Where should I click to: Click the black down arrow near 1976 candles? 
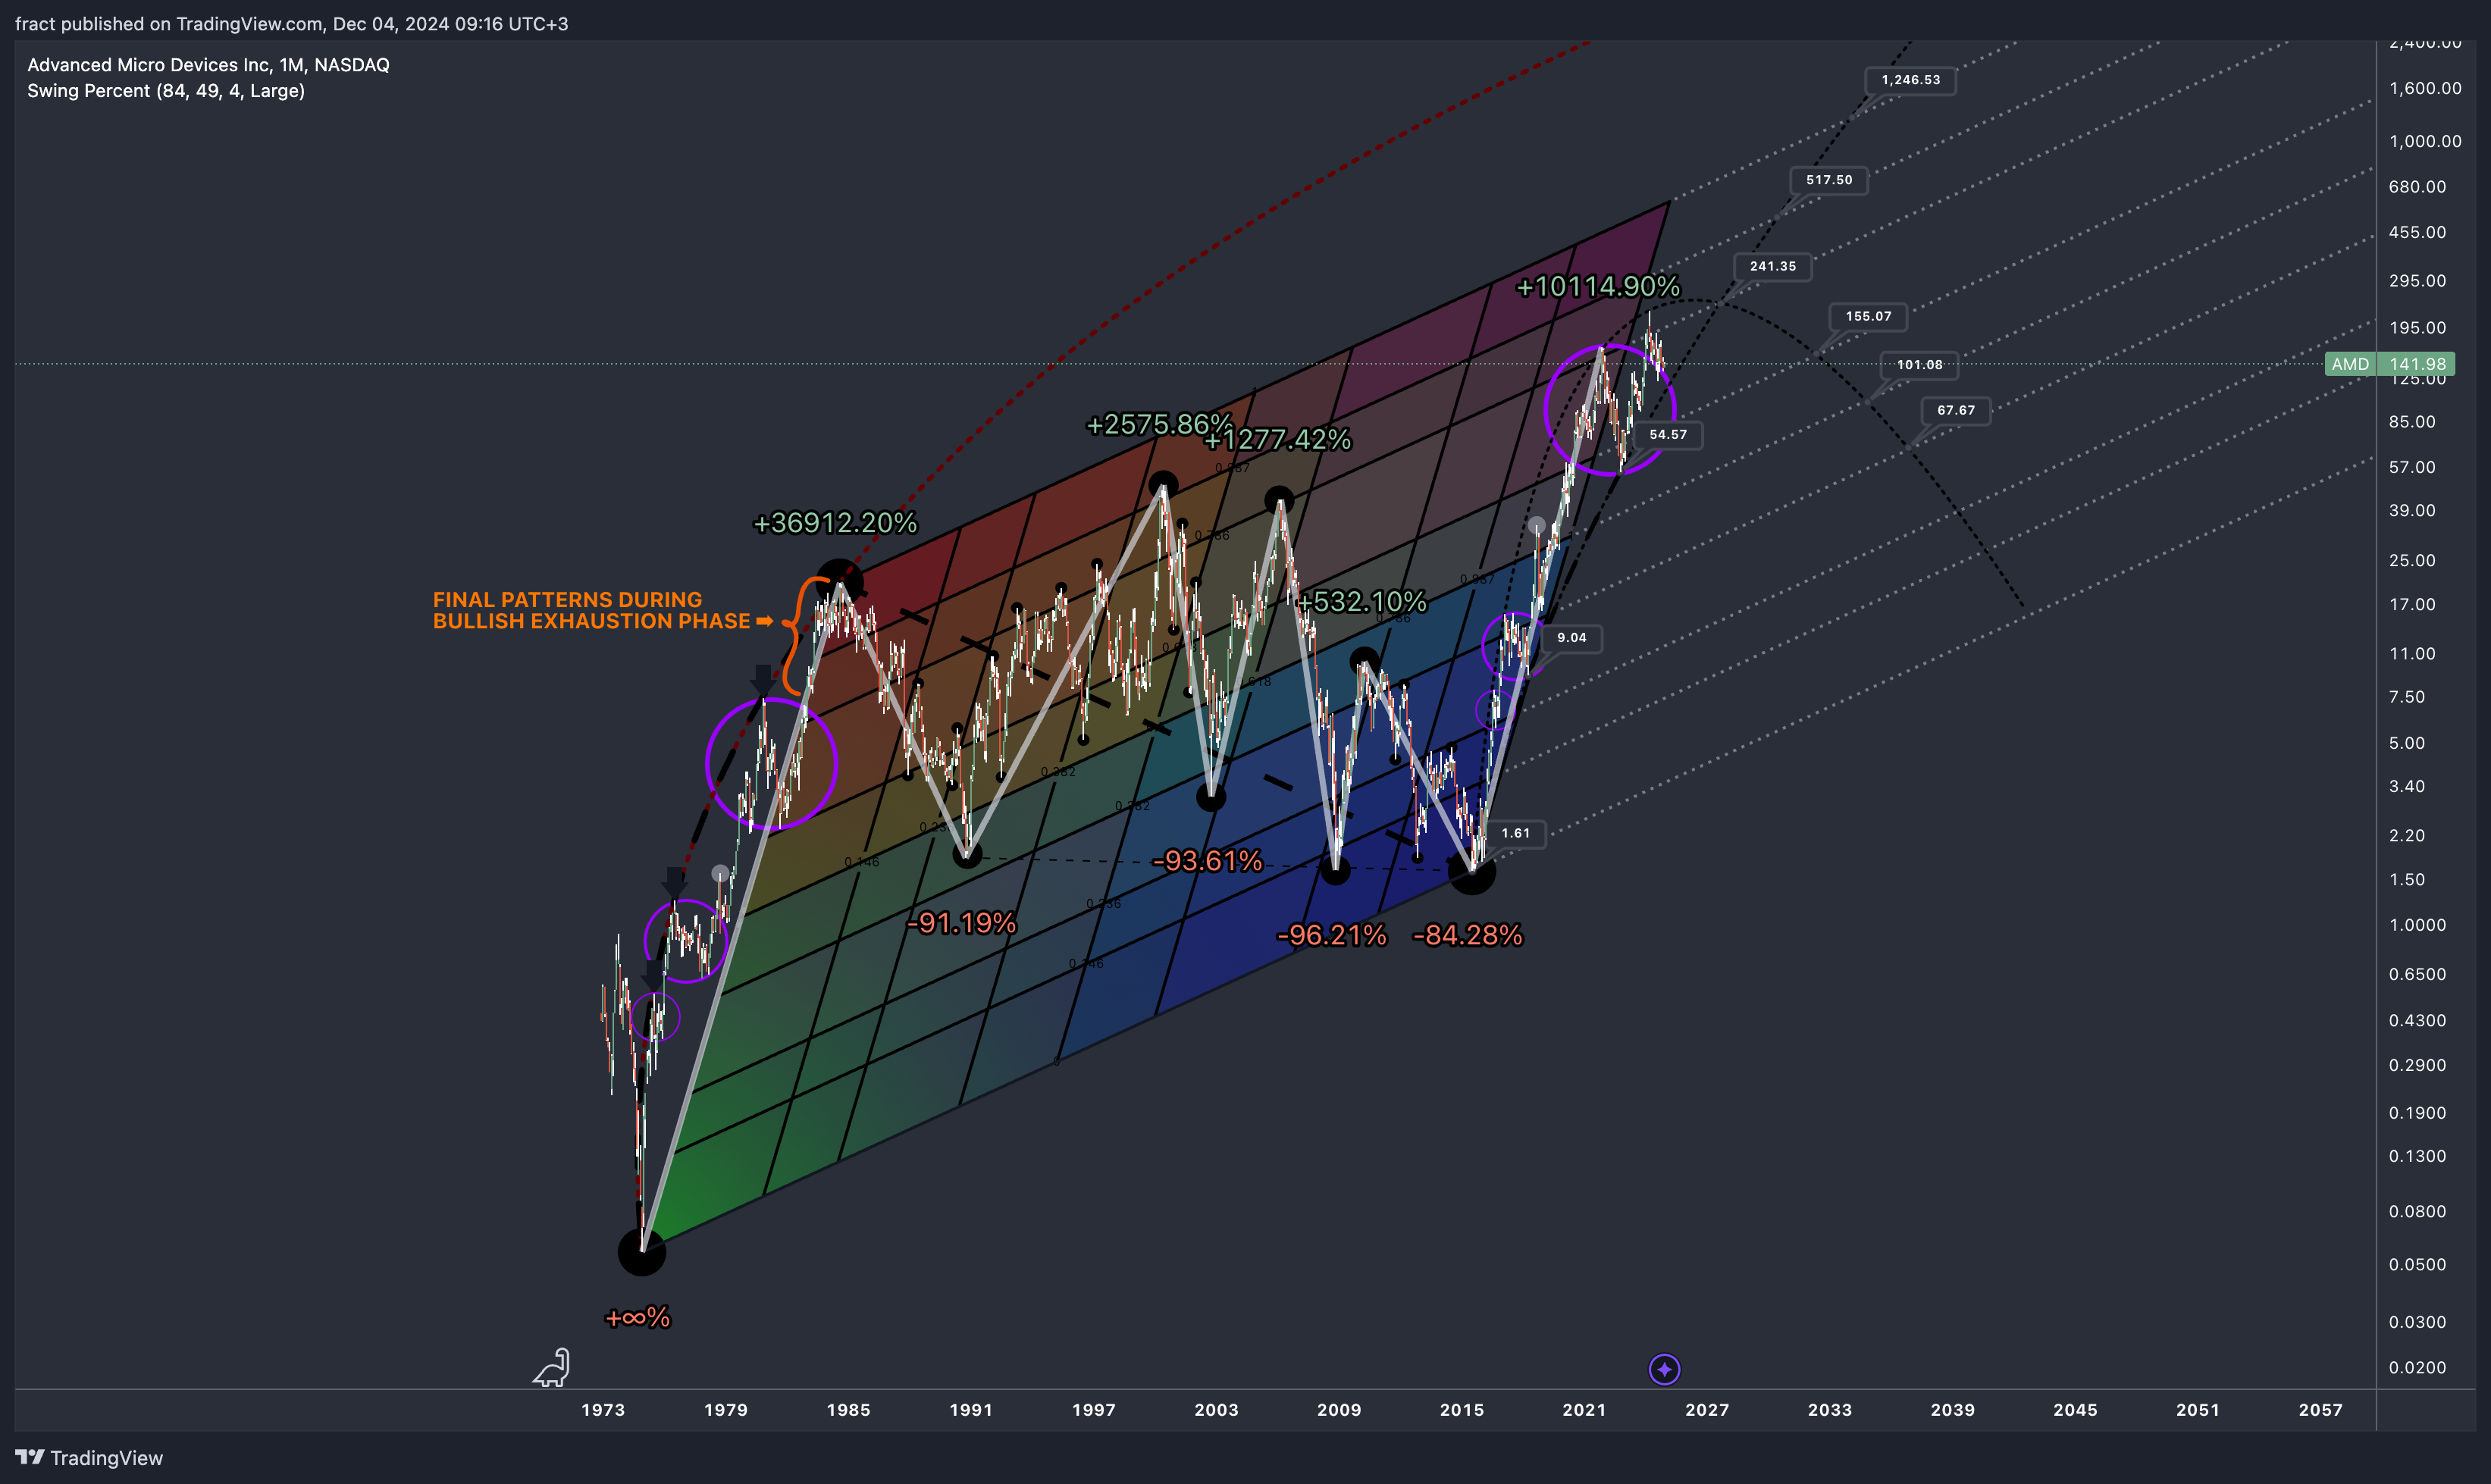(x=675, y=884)
